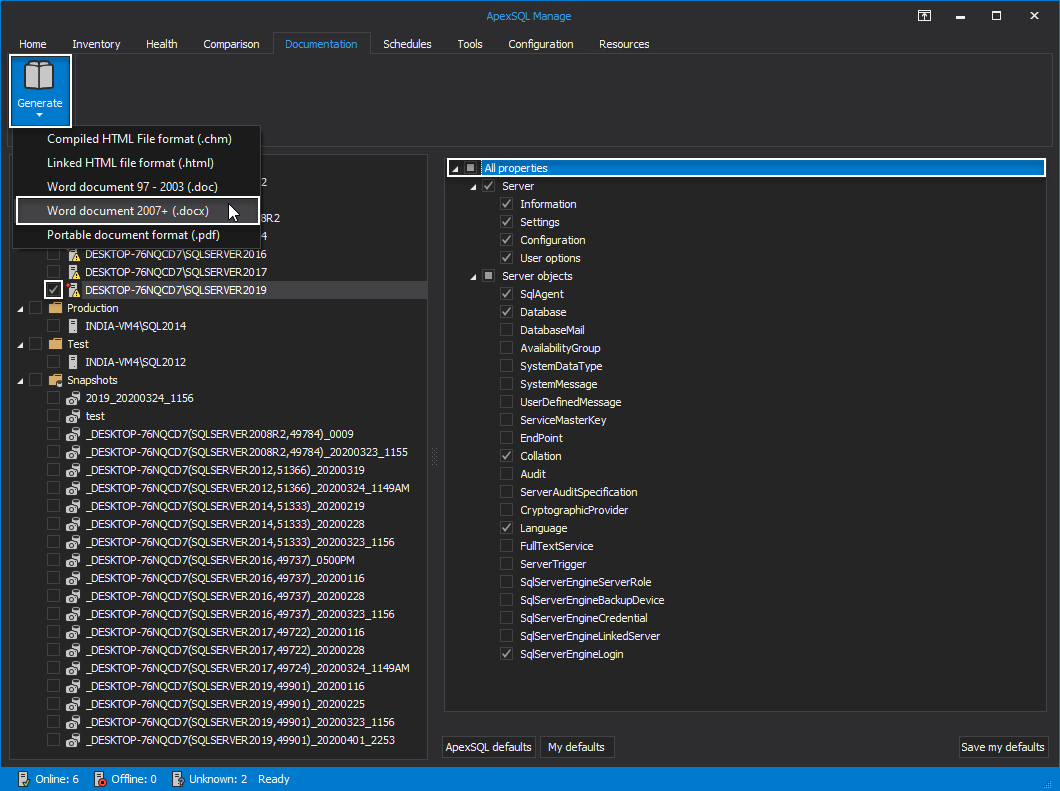Click the server icon for DESKTOP-76NQCD7\SQLSERVER2019

point(74,290)
